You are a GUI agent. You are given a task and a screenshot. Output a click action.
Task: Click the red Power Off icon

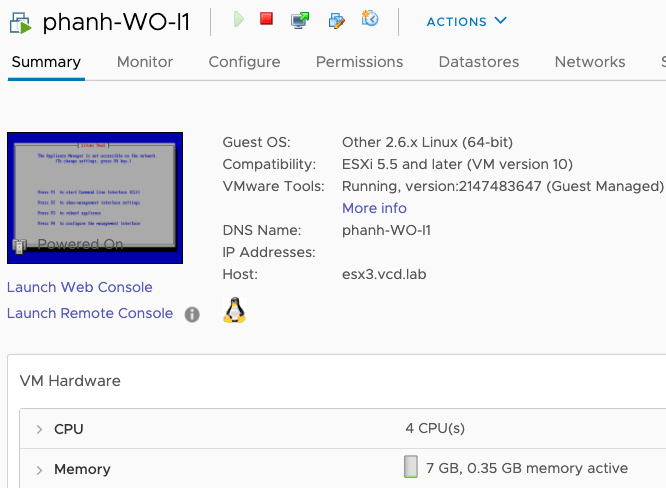pyautogui.click(x=266, y=19)
